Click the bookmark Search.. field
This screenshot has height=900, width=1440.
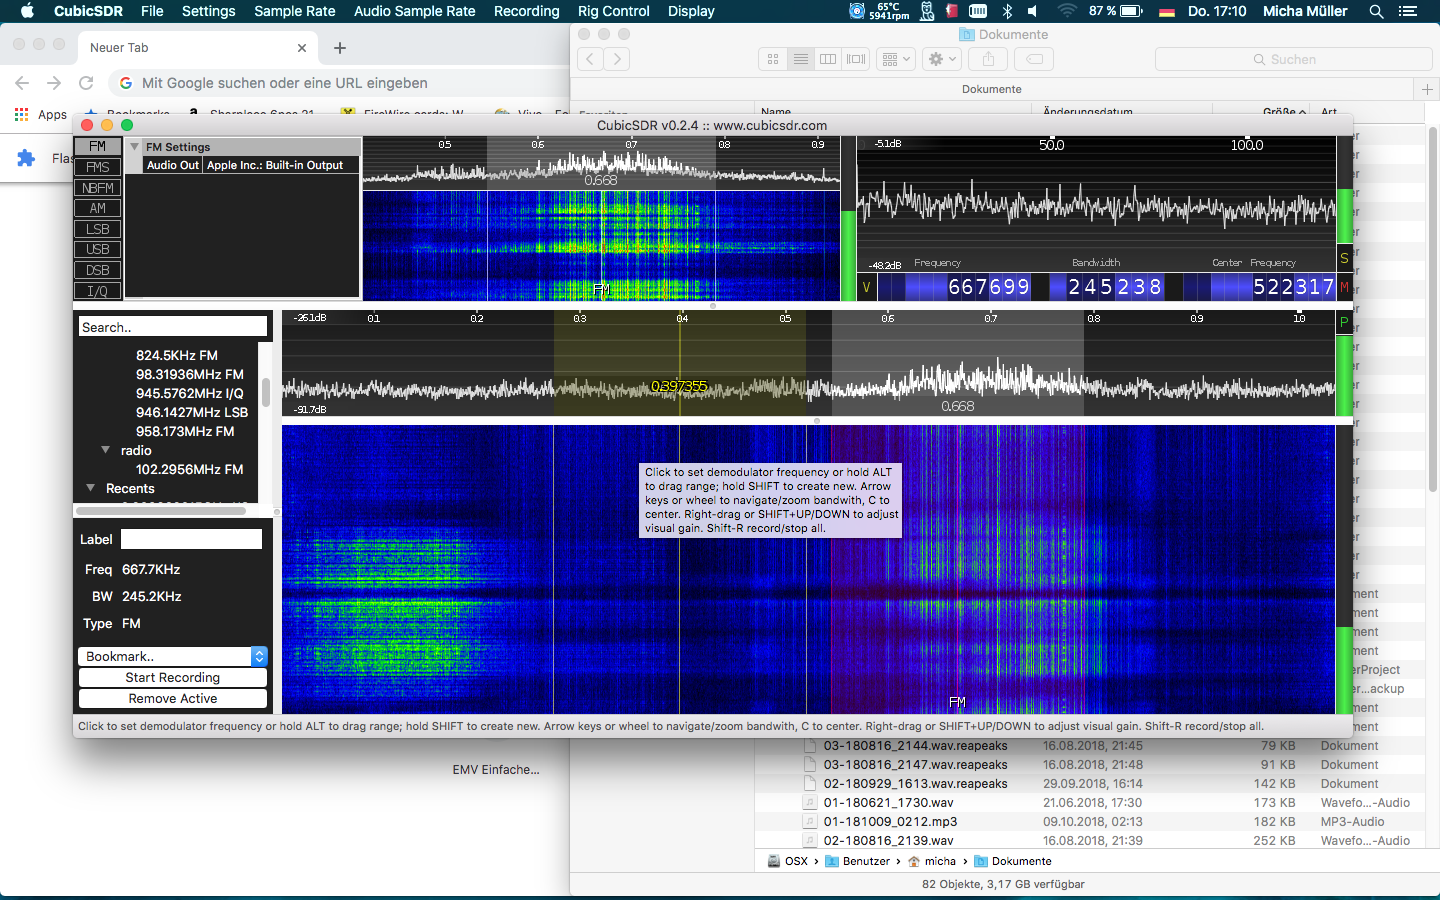[x=173, y=327]
